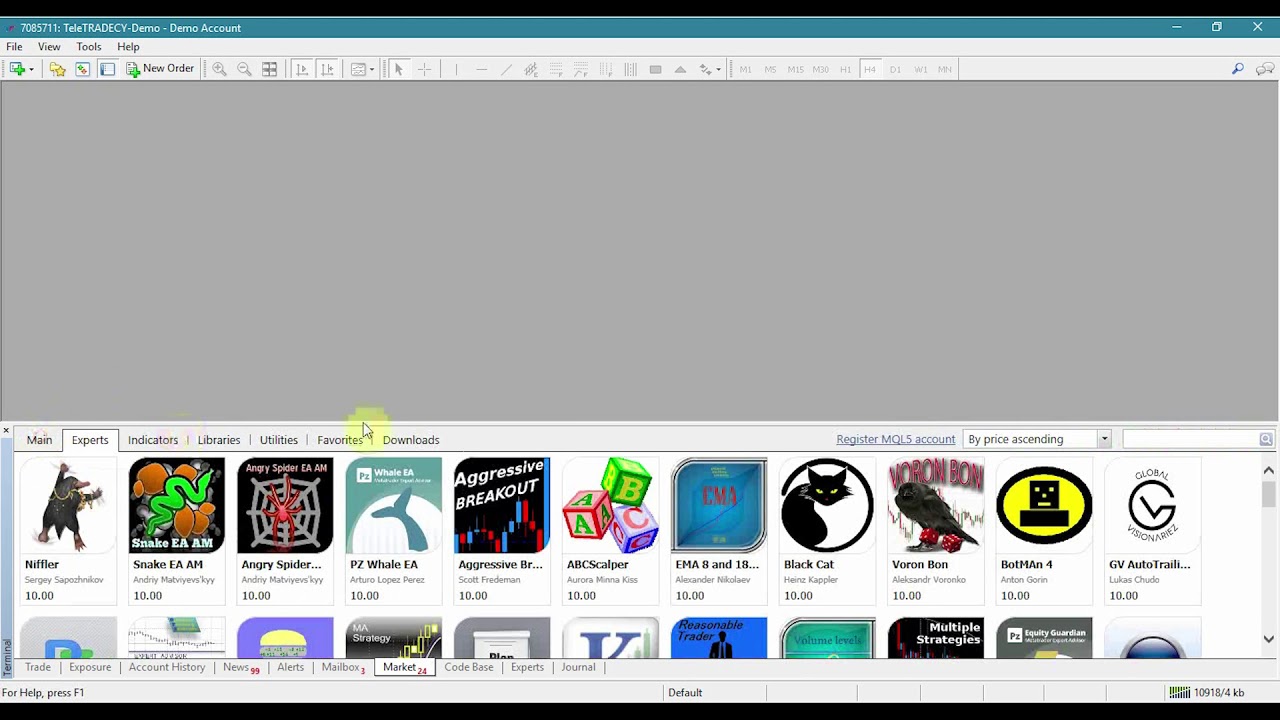Click the Zoom In magnifier icon
Screen dimensions: 1280x720
point(219,69)
